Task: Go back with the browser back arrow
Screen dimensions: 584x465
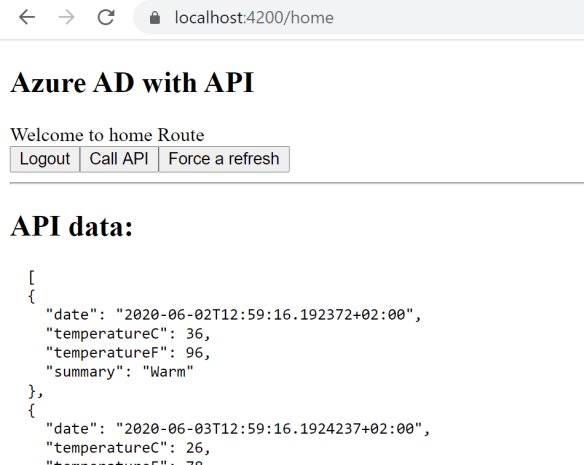Action: point(27,17)
